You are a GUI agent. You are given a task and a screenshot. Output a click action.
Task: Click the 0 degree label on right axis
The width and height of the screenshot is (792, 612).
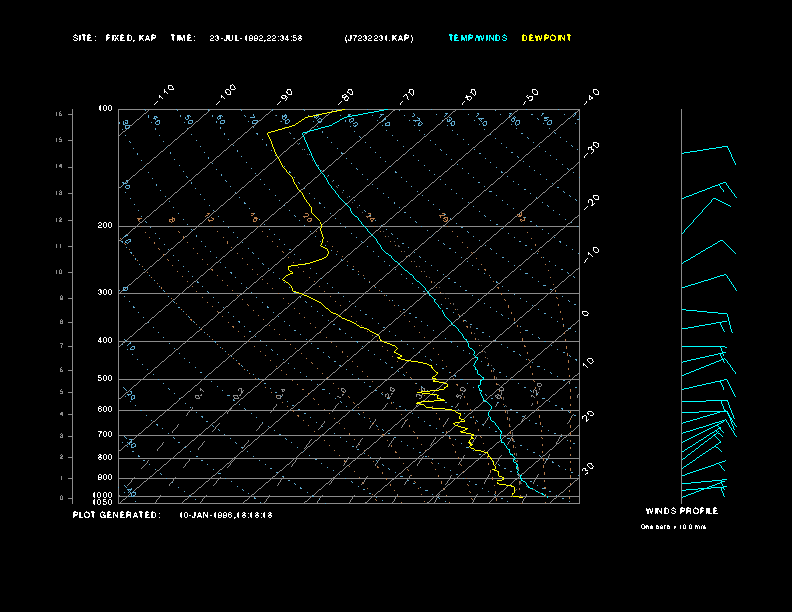coord(586,313)
